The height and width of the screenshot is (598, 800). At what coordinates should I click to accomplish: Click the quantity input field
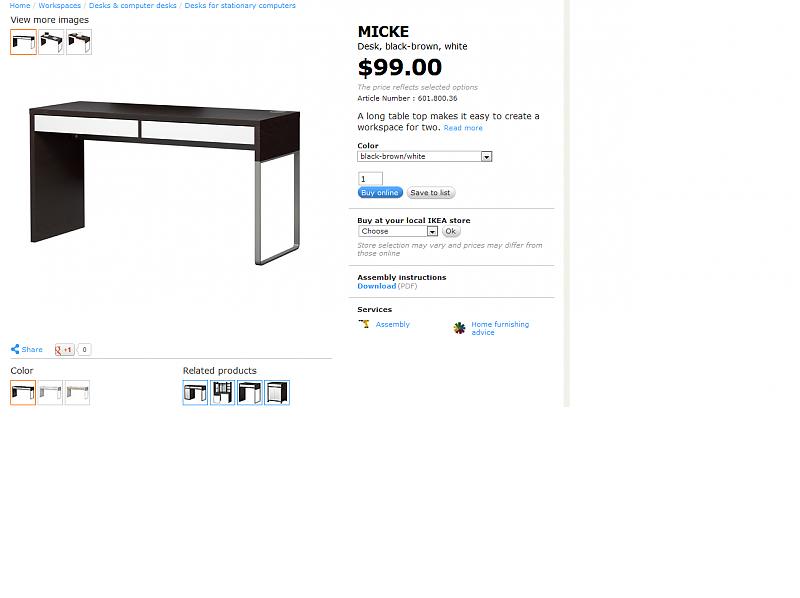[370, 179]
